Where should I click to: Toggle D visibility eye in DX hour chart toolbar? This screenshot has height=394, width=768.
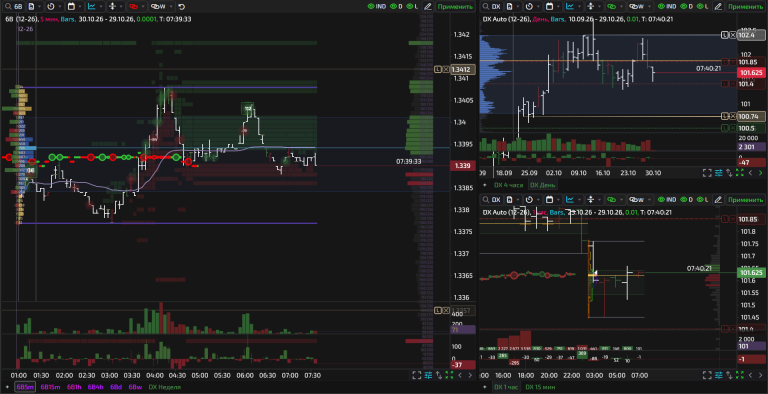pyautogui.click(x=683, y=199)
